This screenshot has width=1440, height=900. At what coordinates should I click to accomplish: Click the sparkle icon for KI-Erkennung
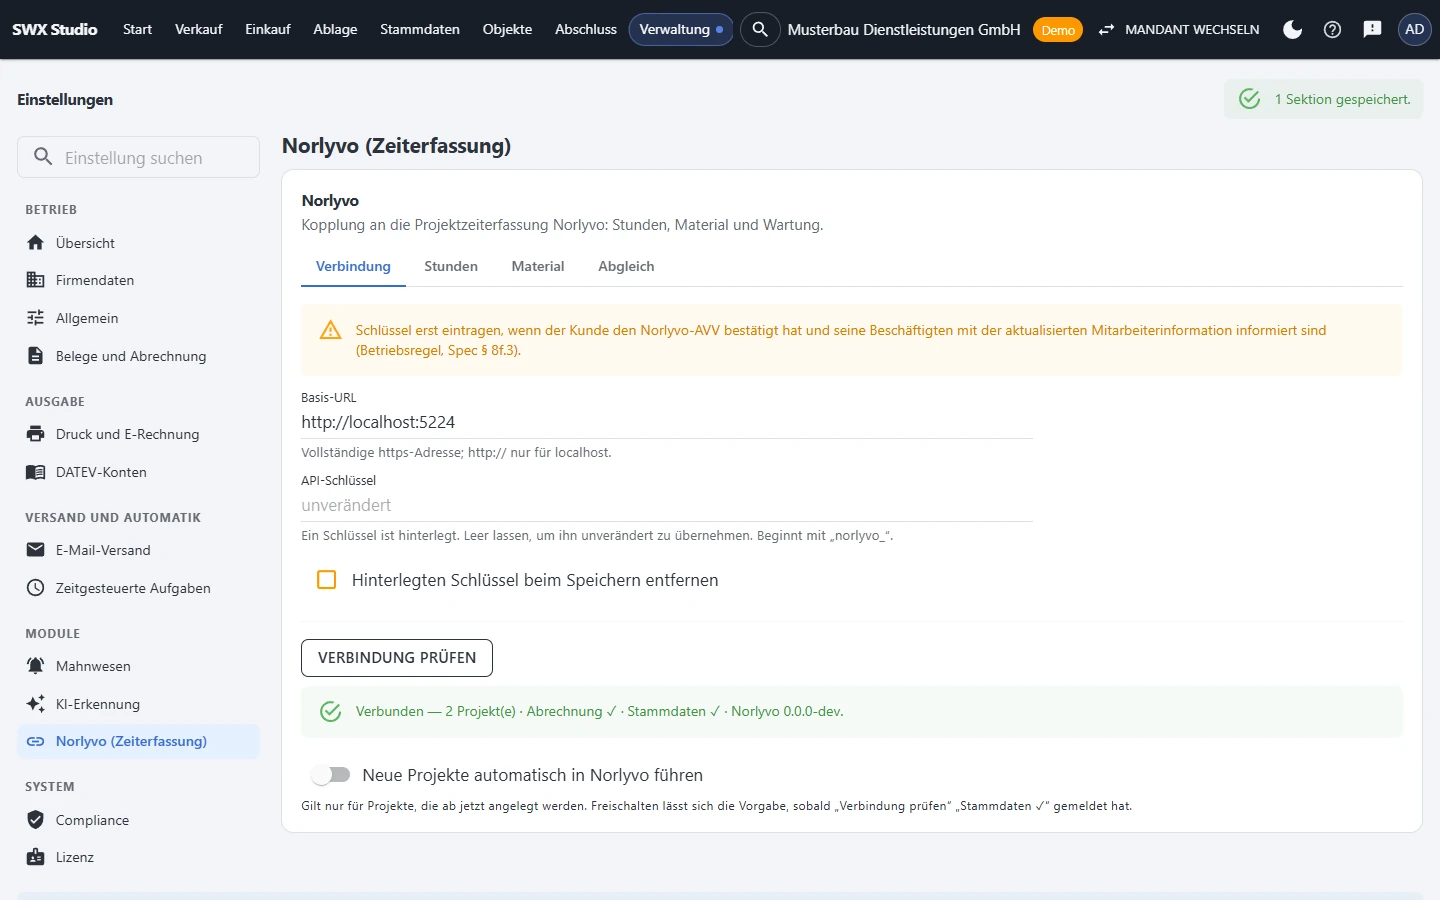click(x=36, y=704)
